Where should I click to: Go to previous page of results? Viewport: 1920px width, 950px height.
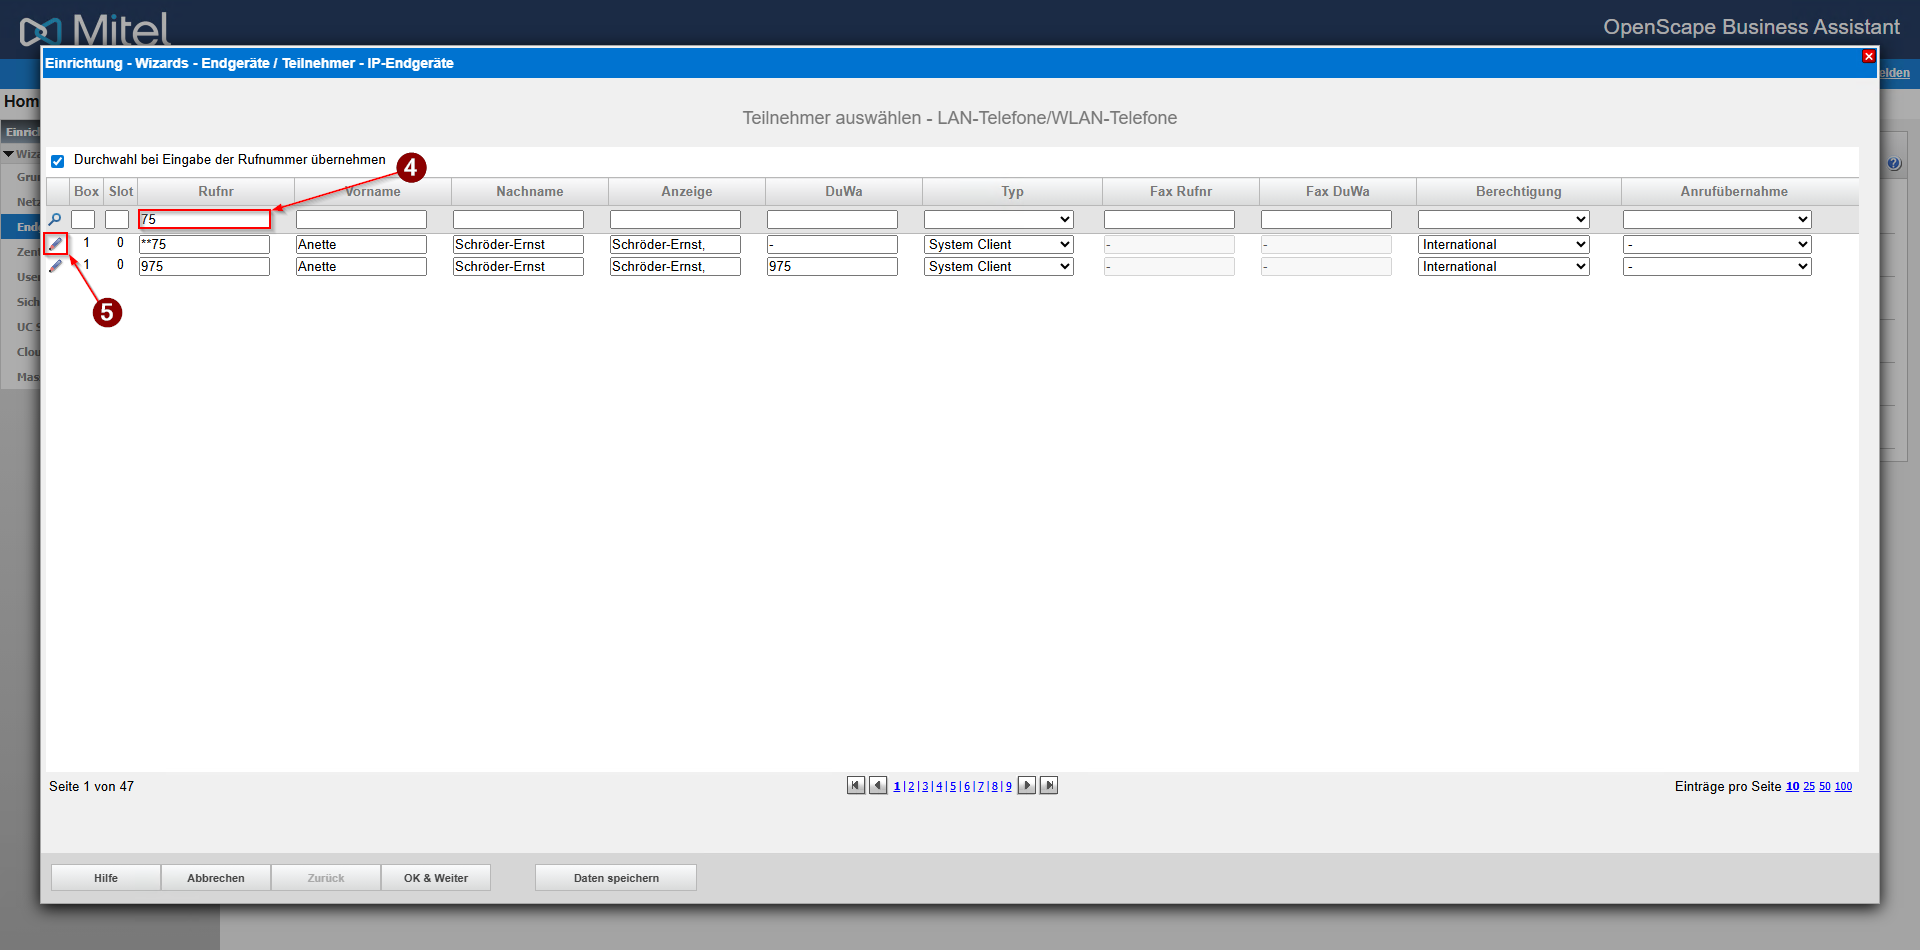pos(878,785)
